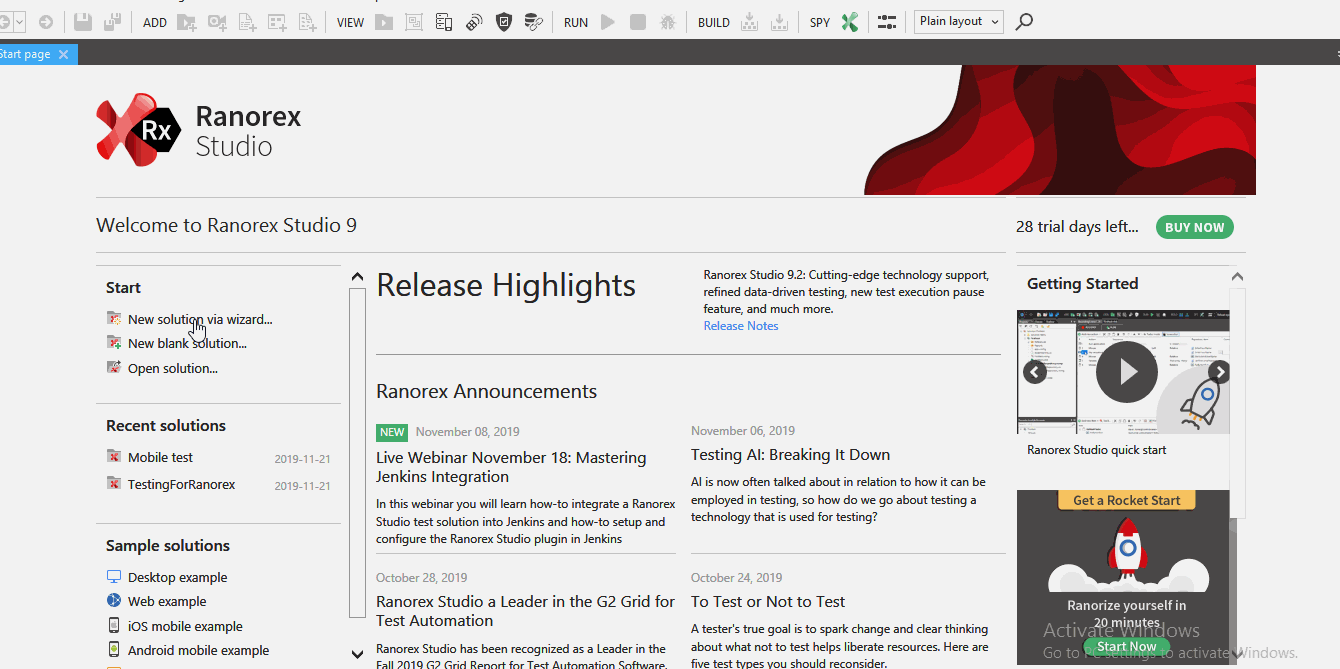1340x669 pixels.
Task: Click the document list icon in VIEW group
Action: point(444,22)
